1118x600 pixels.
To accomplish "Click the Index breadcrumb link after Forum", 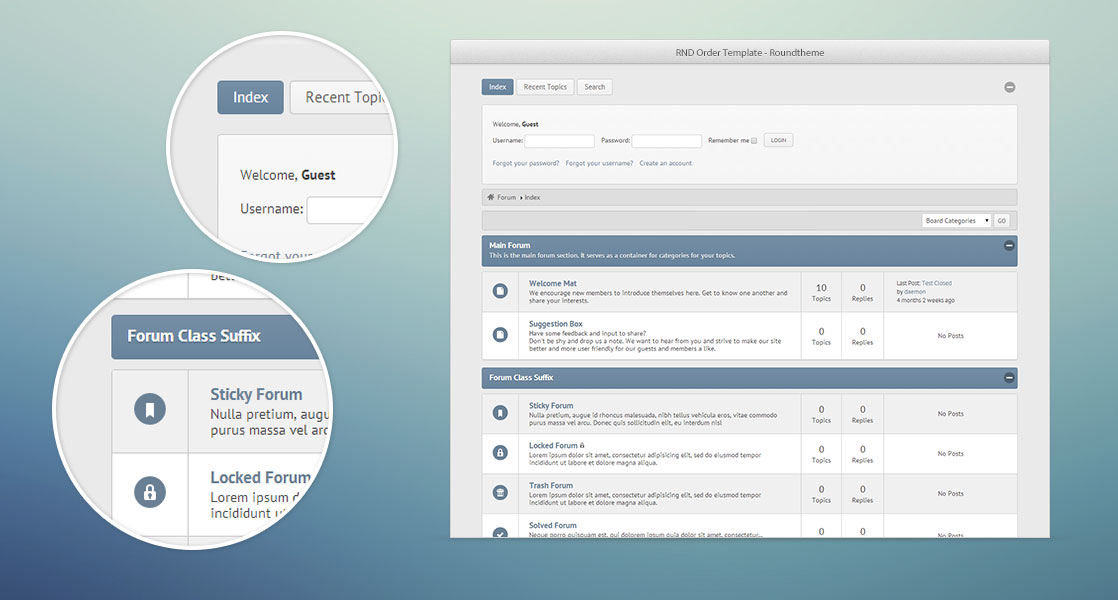I will [x=533, y=197].
